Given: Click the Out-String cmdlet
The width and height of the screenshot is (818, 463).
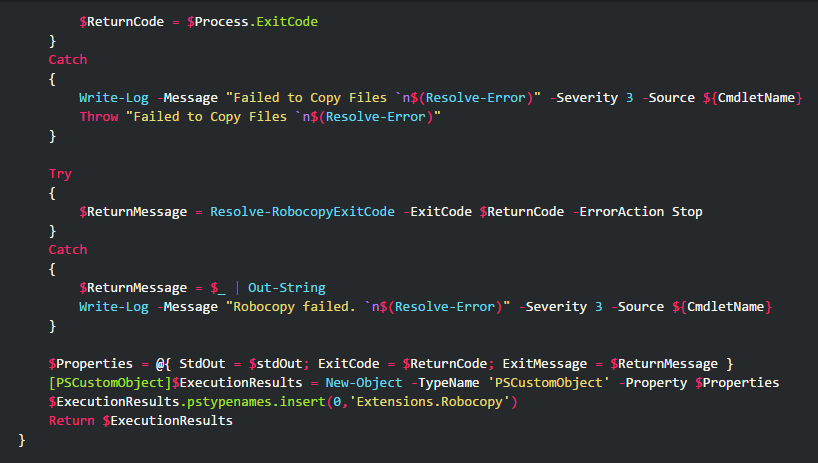Looking at the screenshot, I should pyautogui.click(x=286, y=288).
